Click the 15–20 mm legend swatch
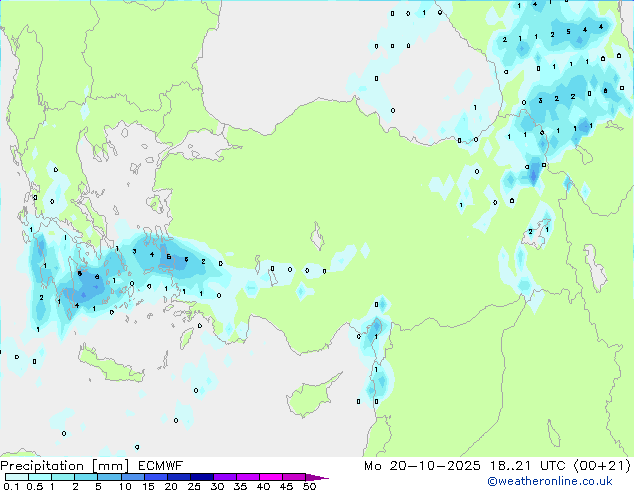The image size is (634, 490). click(x=156, y=477)
